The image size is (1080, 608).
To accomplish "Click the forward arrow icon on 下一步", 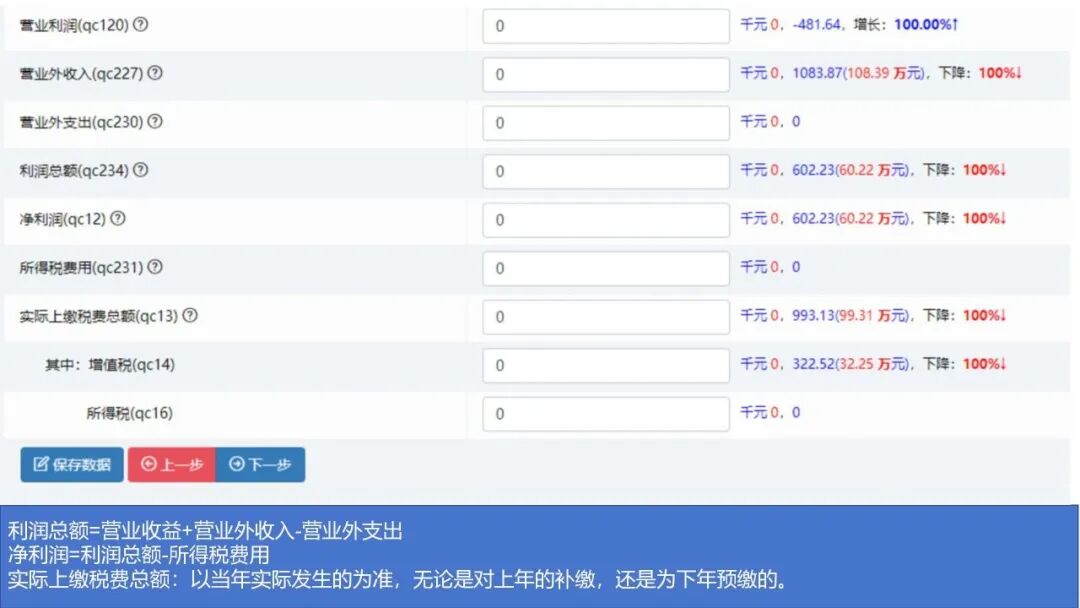I will click(237, 463).
